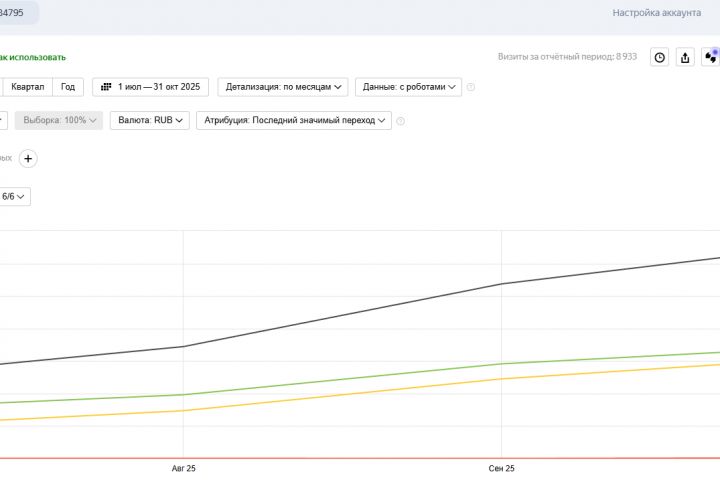This screenshot has width=720, height=480.
Task: Click the Авг 25 axis marker
Action: (184, 468)
